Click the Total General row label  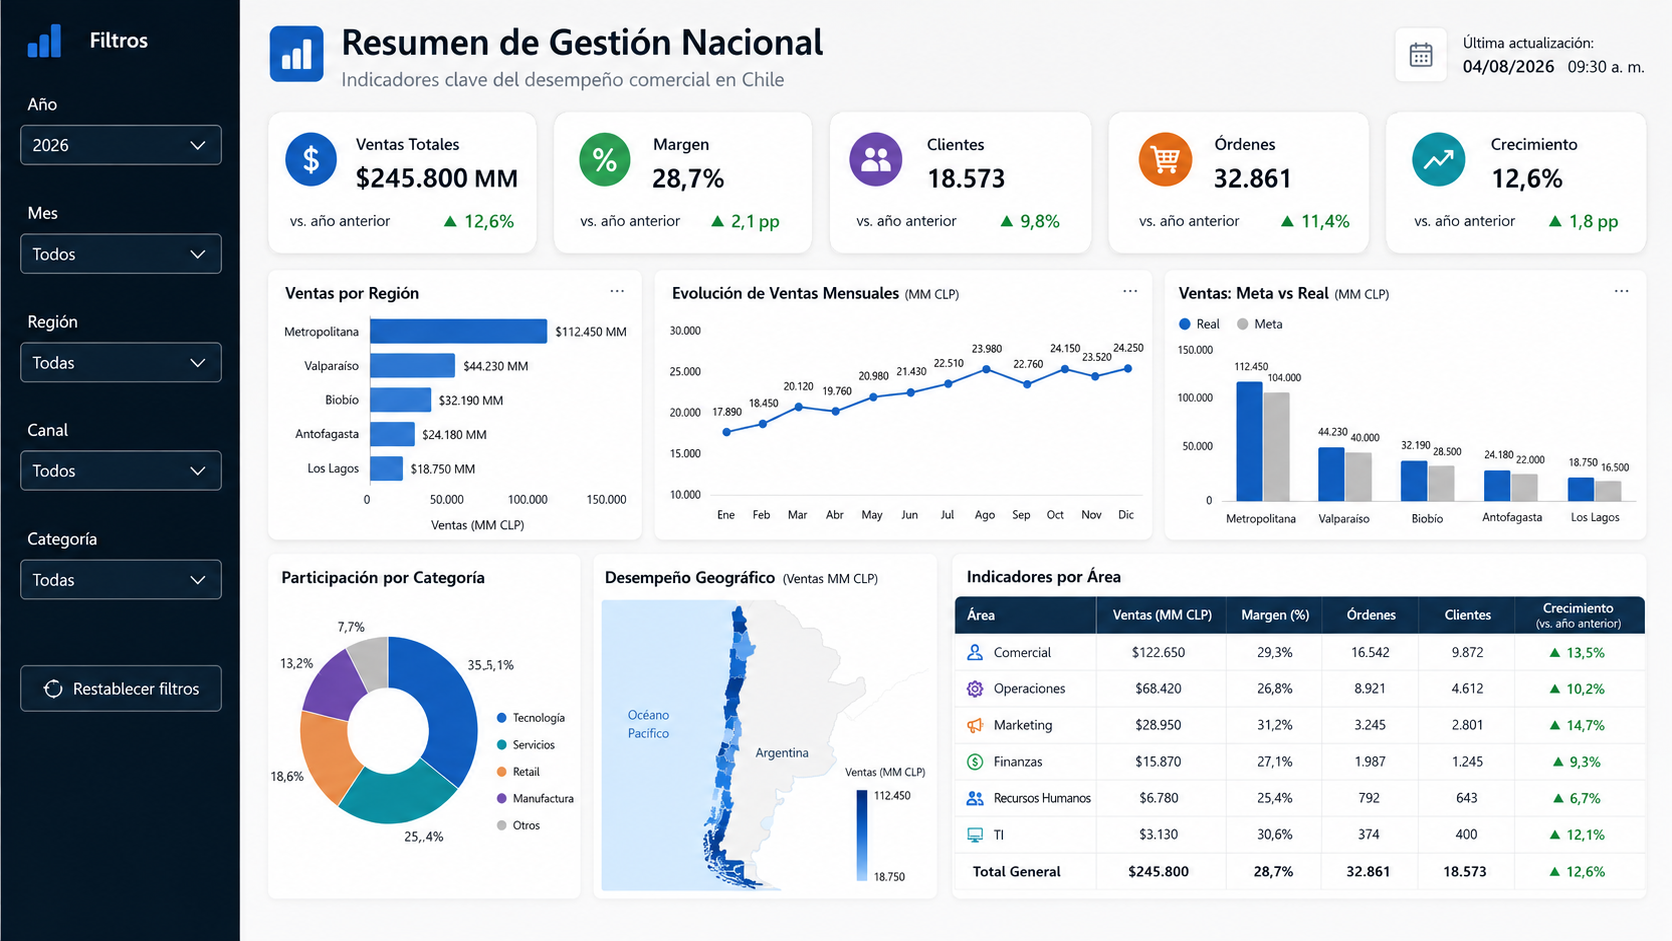tap(1016, 871)
